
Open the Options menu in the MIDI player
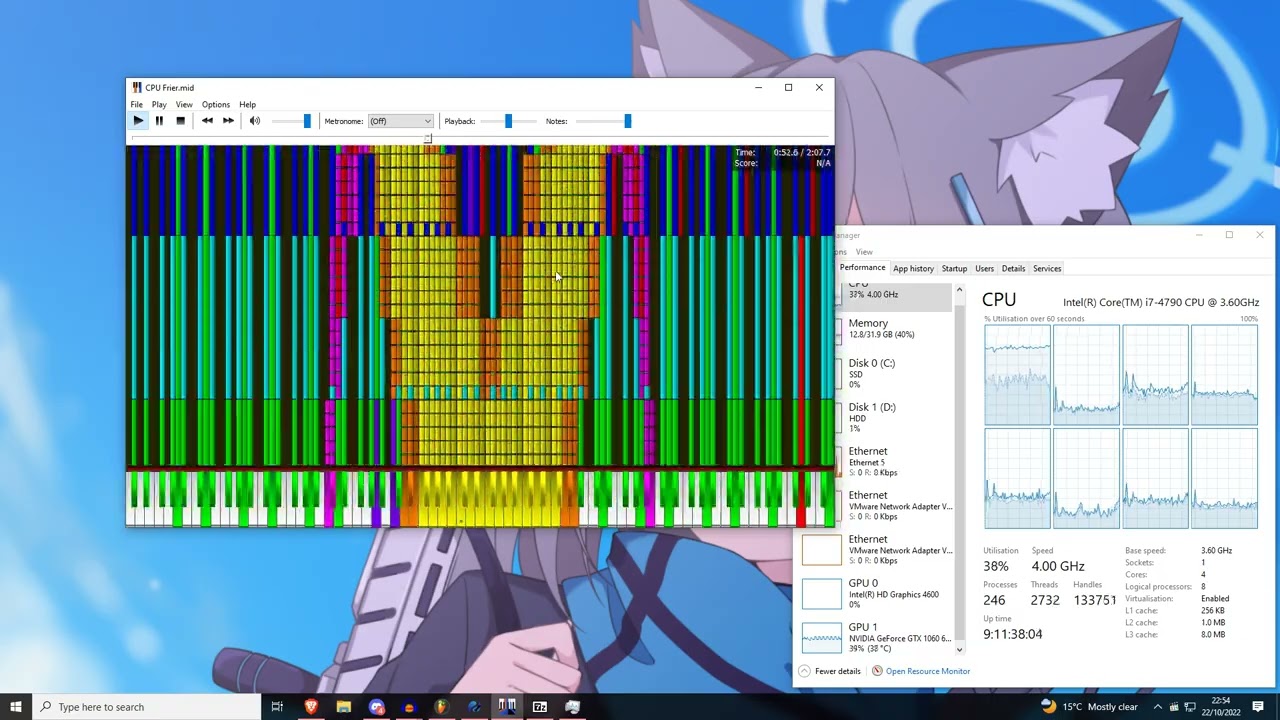point(216,104)
